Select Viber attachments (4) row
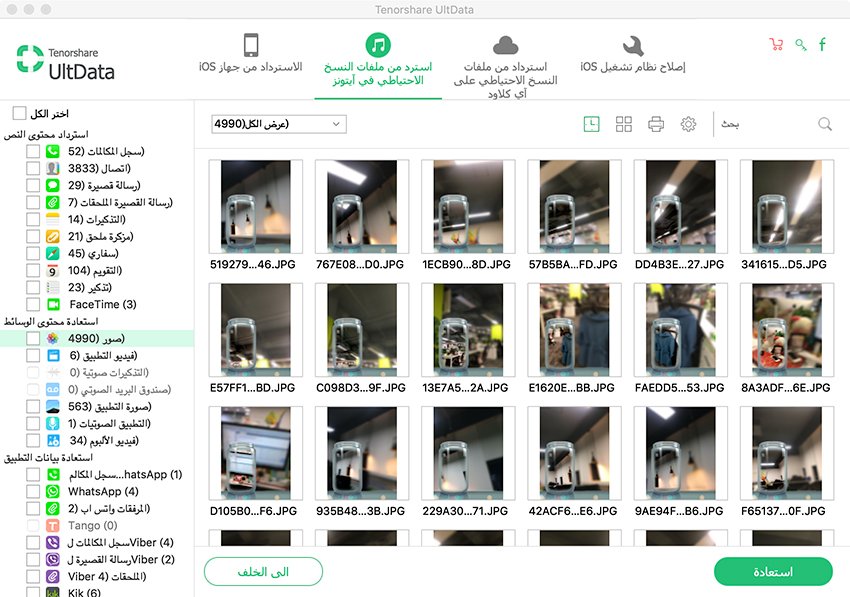The width and height of the screenshot is (850, 597). pos(96,576)
